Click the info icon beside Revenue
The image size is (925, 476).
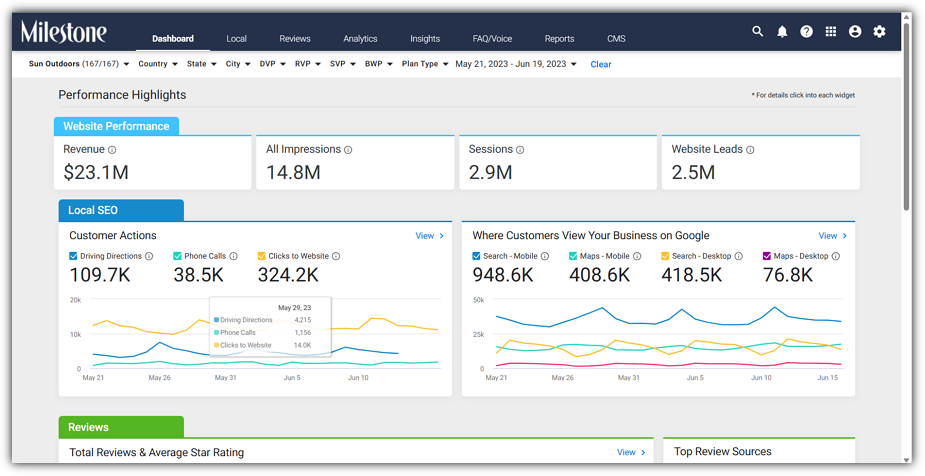112,150
